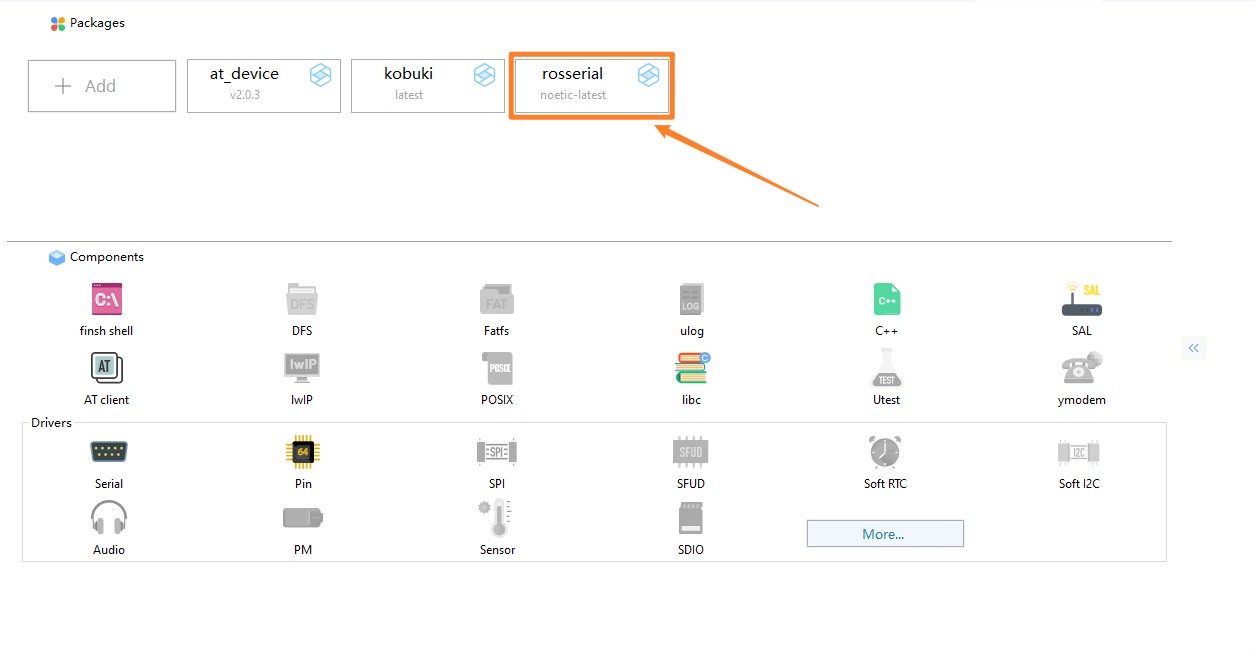Click the "finsh shell" label

(x=107, y=331)
